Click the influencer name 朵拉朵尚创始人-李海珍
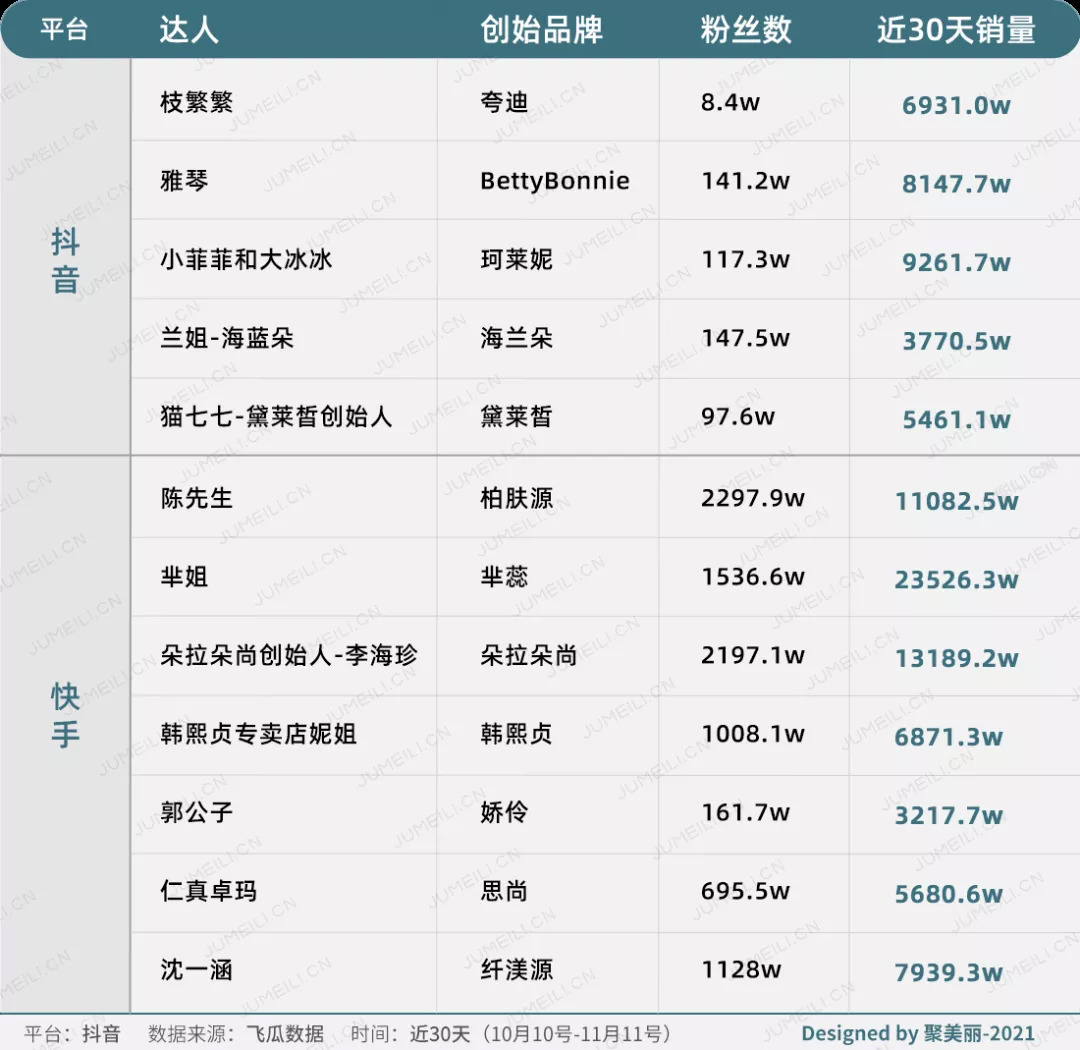 [x=289, y=655]
